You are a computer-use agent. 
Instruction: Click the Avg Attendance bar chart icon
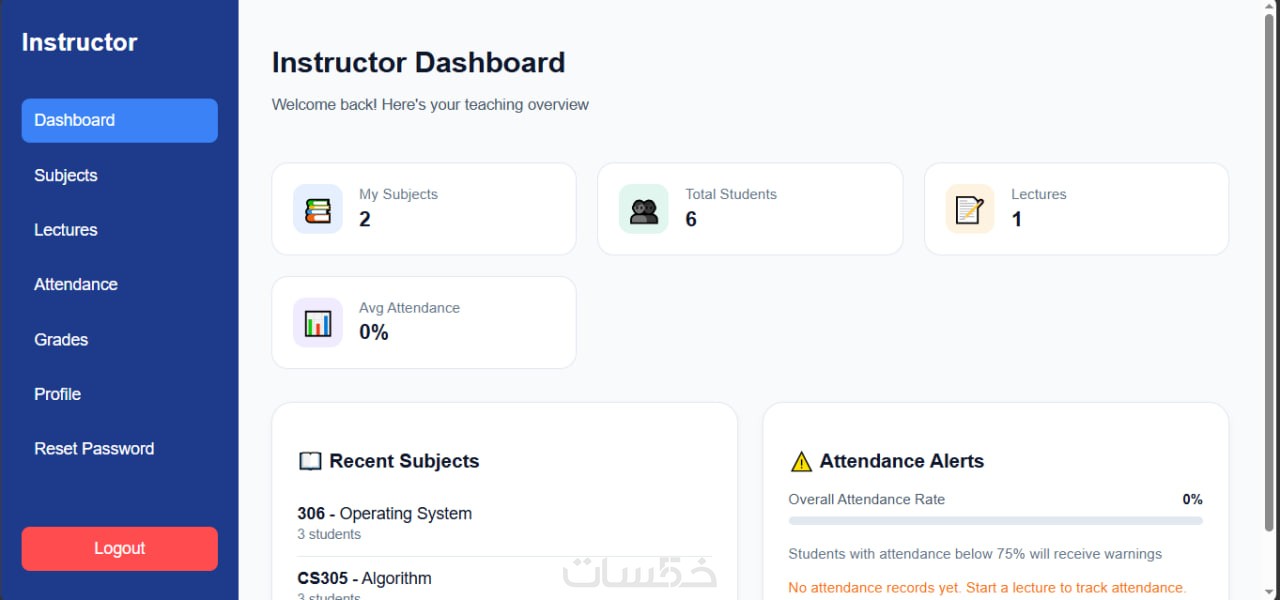pyautogui.click(x=318, y=323)
